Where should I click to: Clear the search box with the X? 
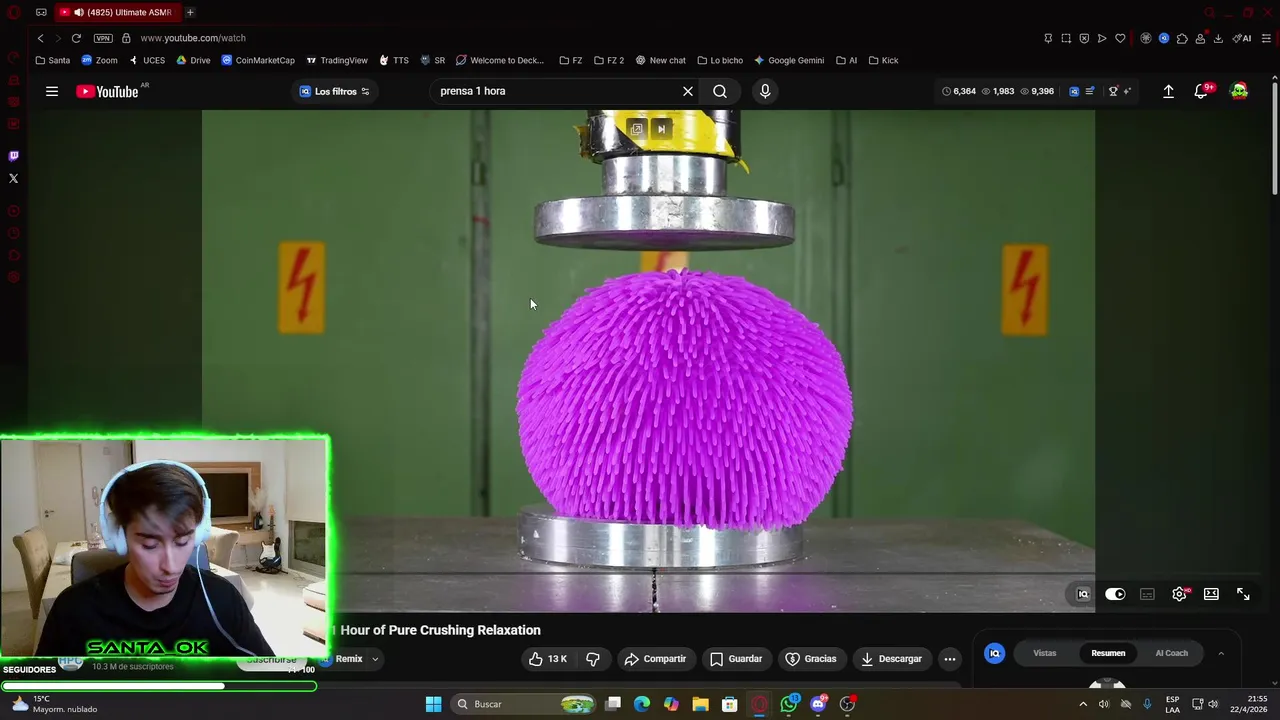click(x=688, y=91)
